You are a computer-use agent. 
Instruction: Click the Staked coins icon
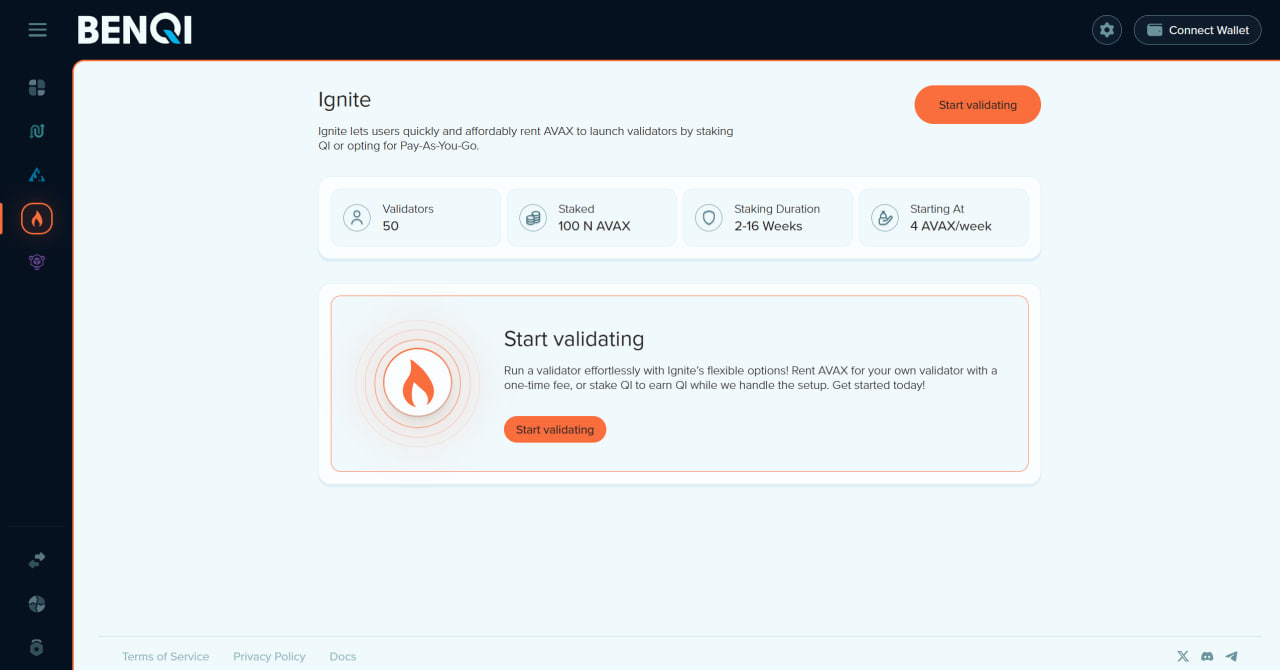coord(533,218)
